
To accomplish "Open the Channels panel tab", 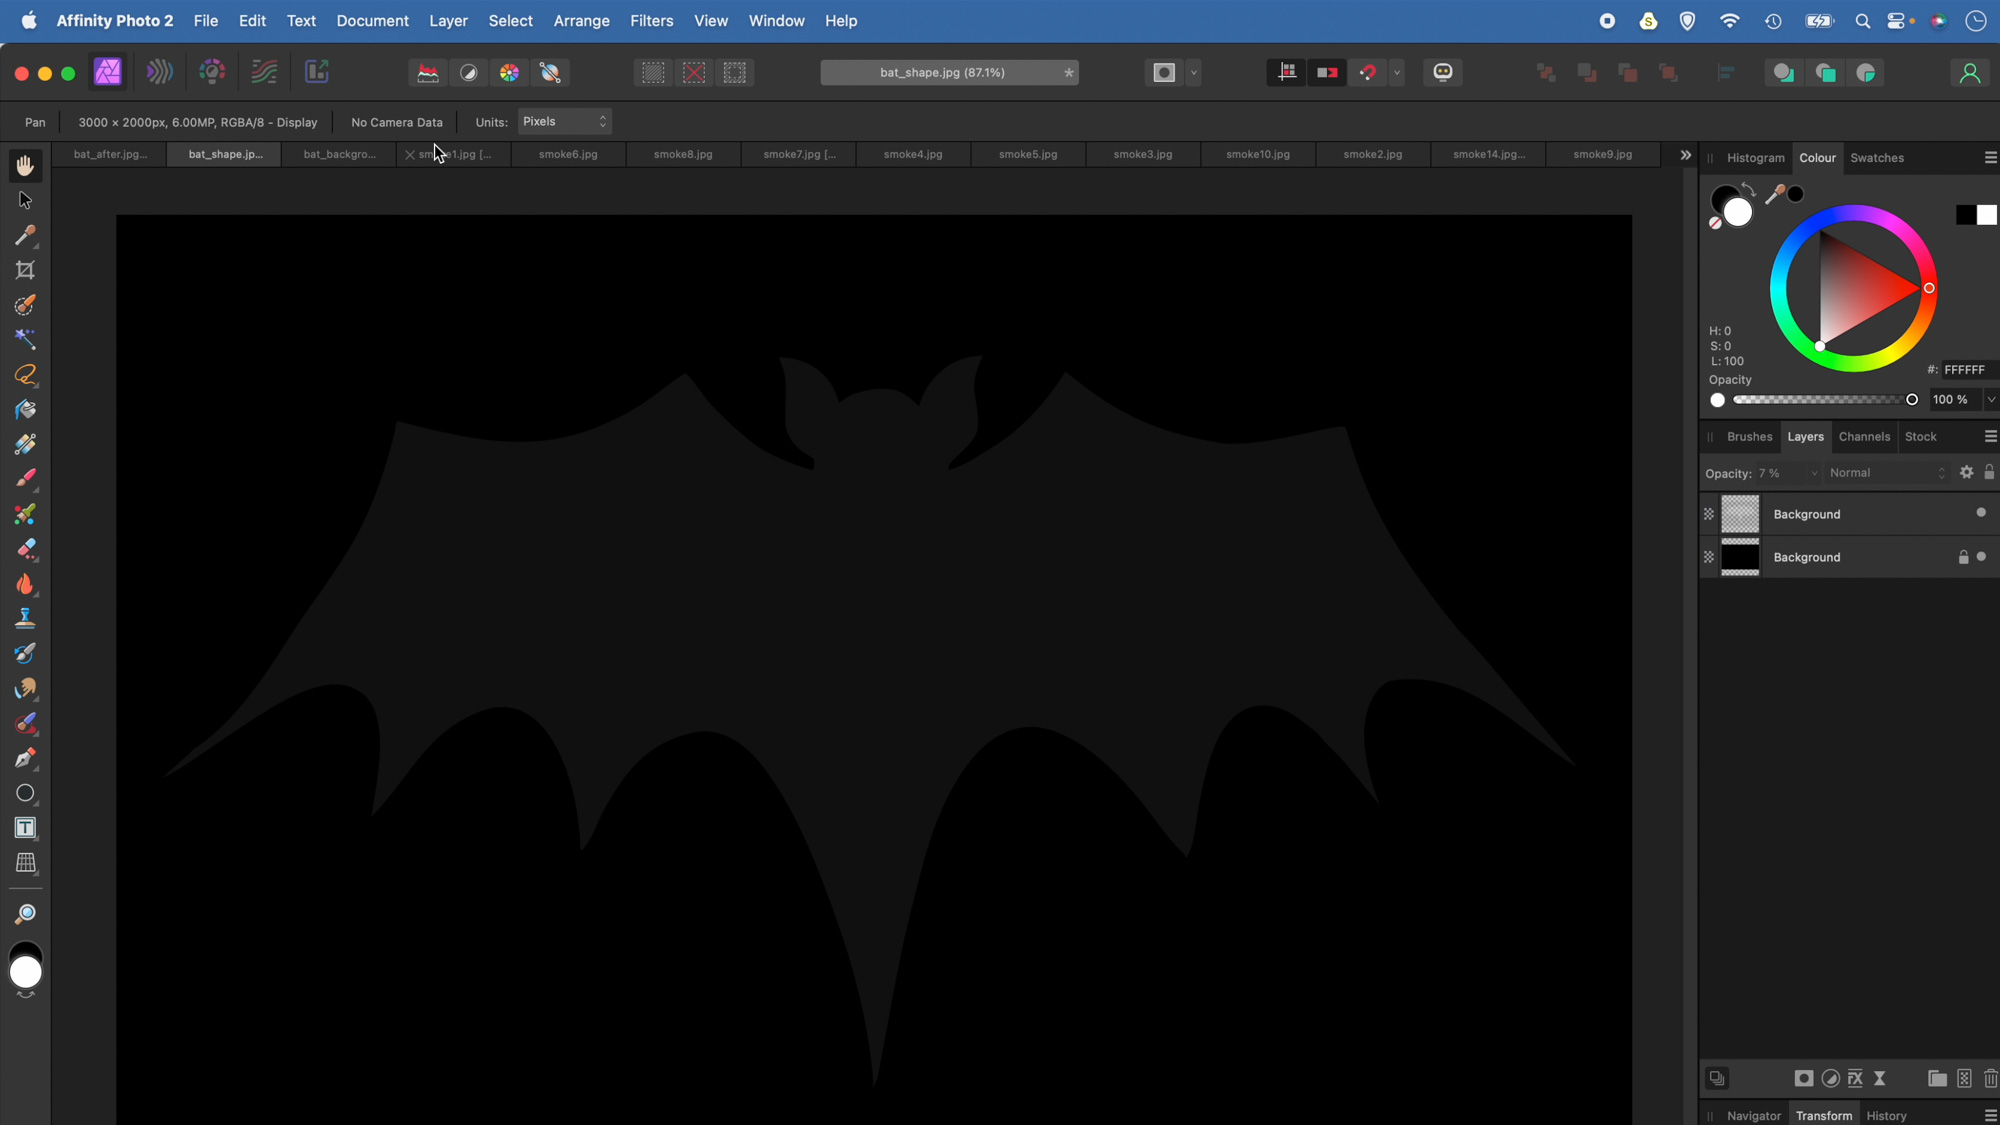I will (x=1864, y=437).
